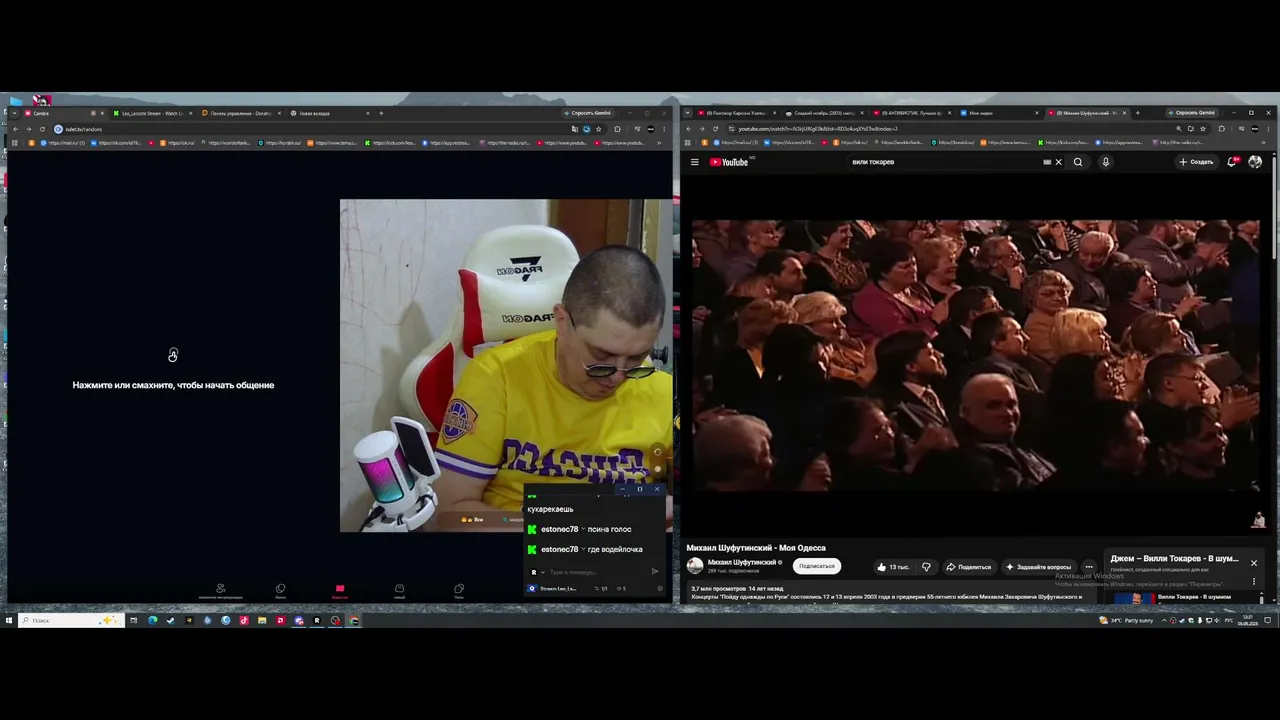This screenshot has width=1280, height=720.
Task: Open more actions below the video
Action: [x=1089, y=567]
